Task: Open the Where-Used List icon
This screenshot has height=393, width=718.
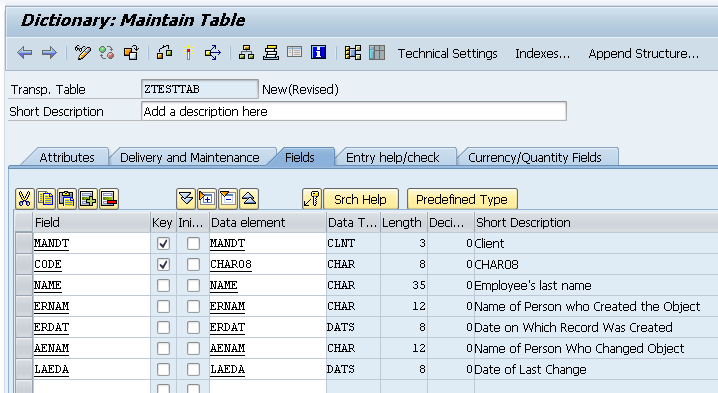Action: pos(213,53)
